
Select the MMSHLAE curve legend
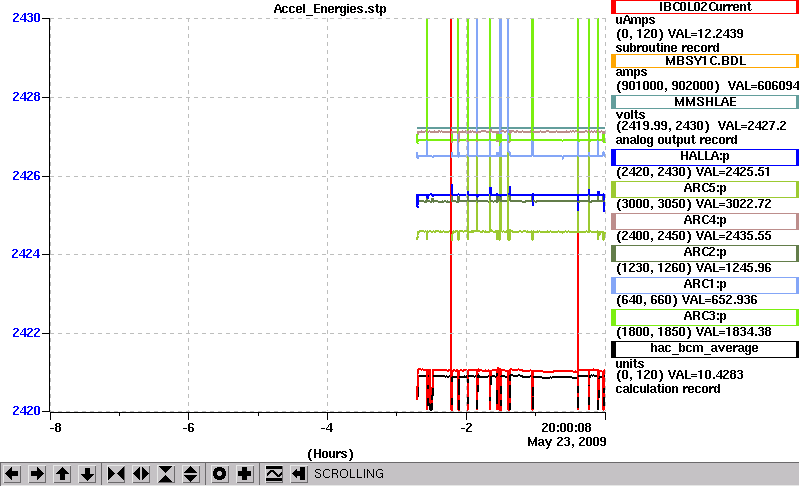pyautogui.click(x=705, y=102)
